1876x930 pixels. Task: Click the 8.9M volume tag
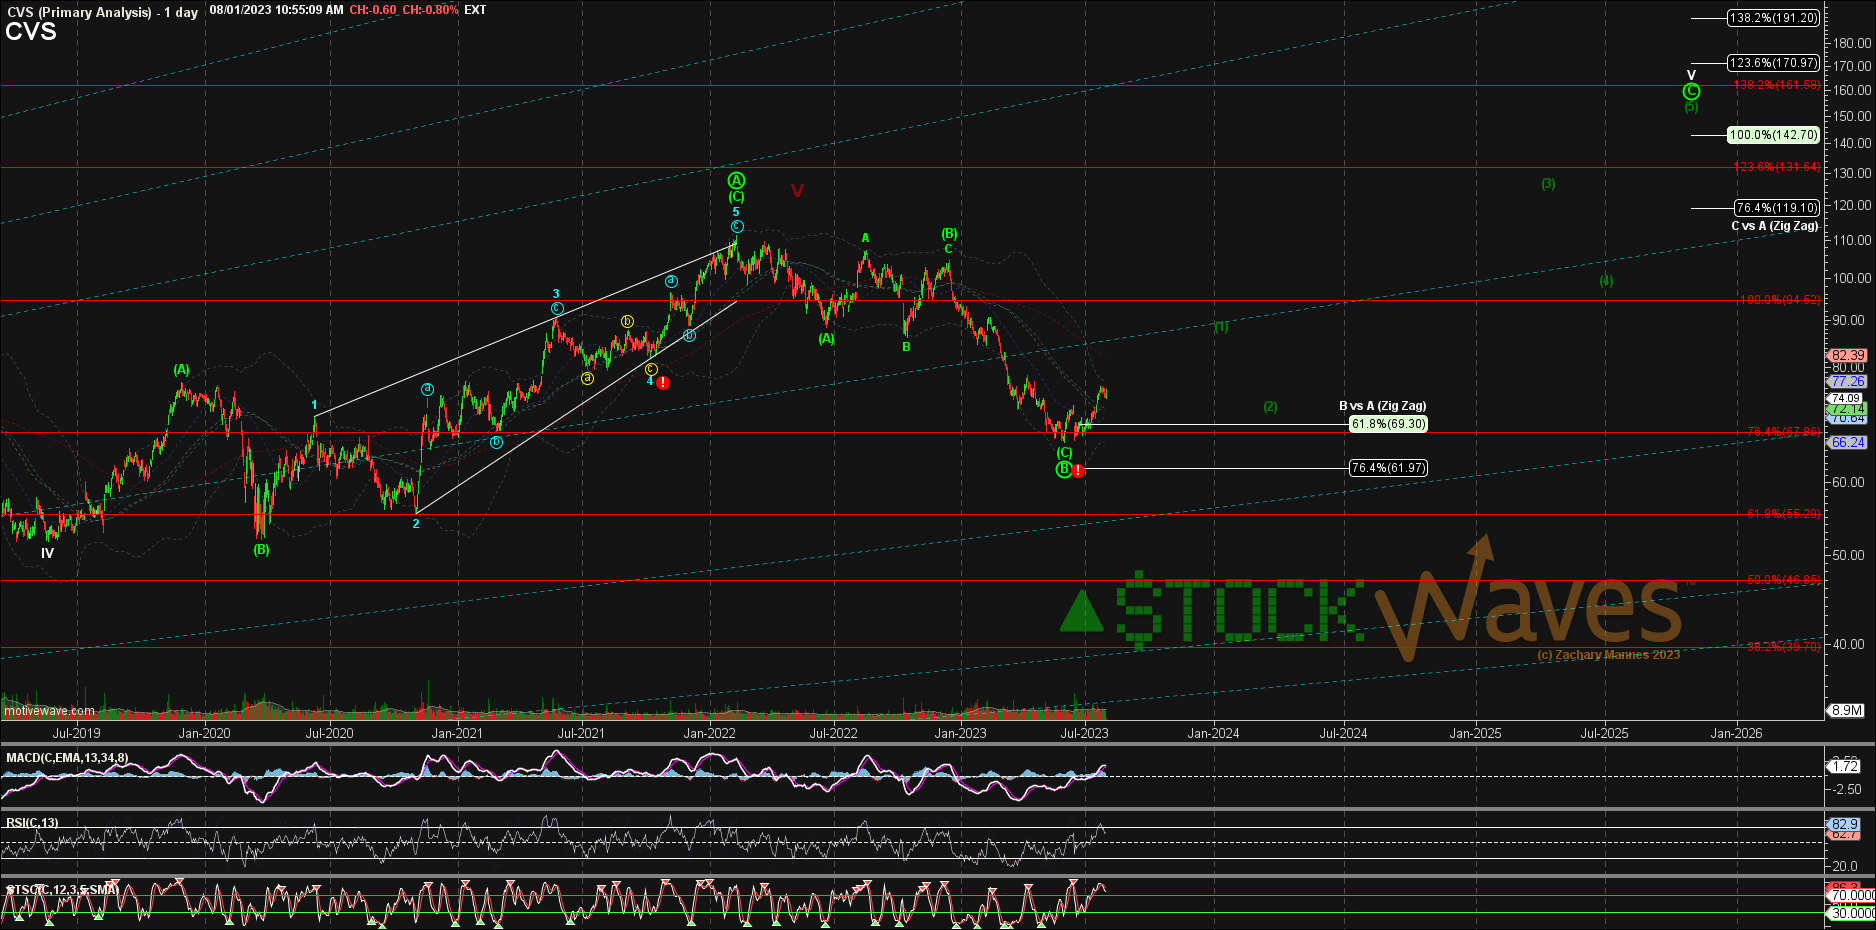pyautogui.click(x=1847, y=710)
